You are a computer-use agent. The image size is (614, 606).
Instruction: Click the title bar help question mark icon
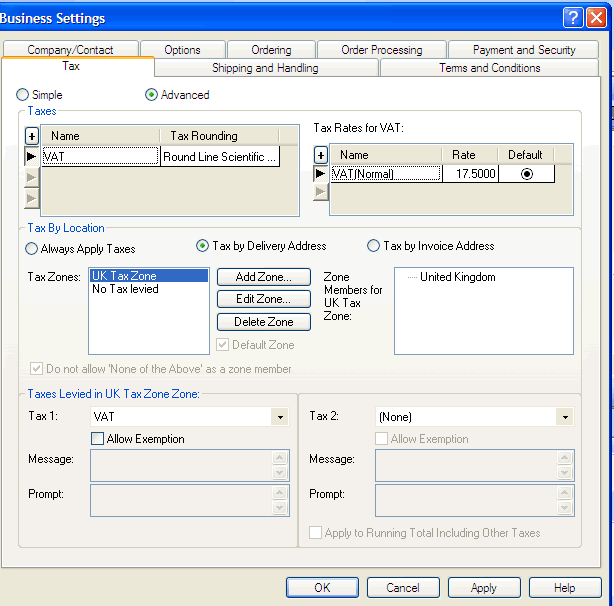click(572, 17)
